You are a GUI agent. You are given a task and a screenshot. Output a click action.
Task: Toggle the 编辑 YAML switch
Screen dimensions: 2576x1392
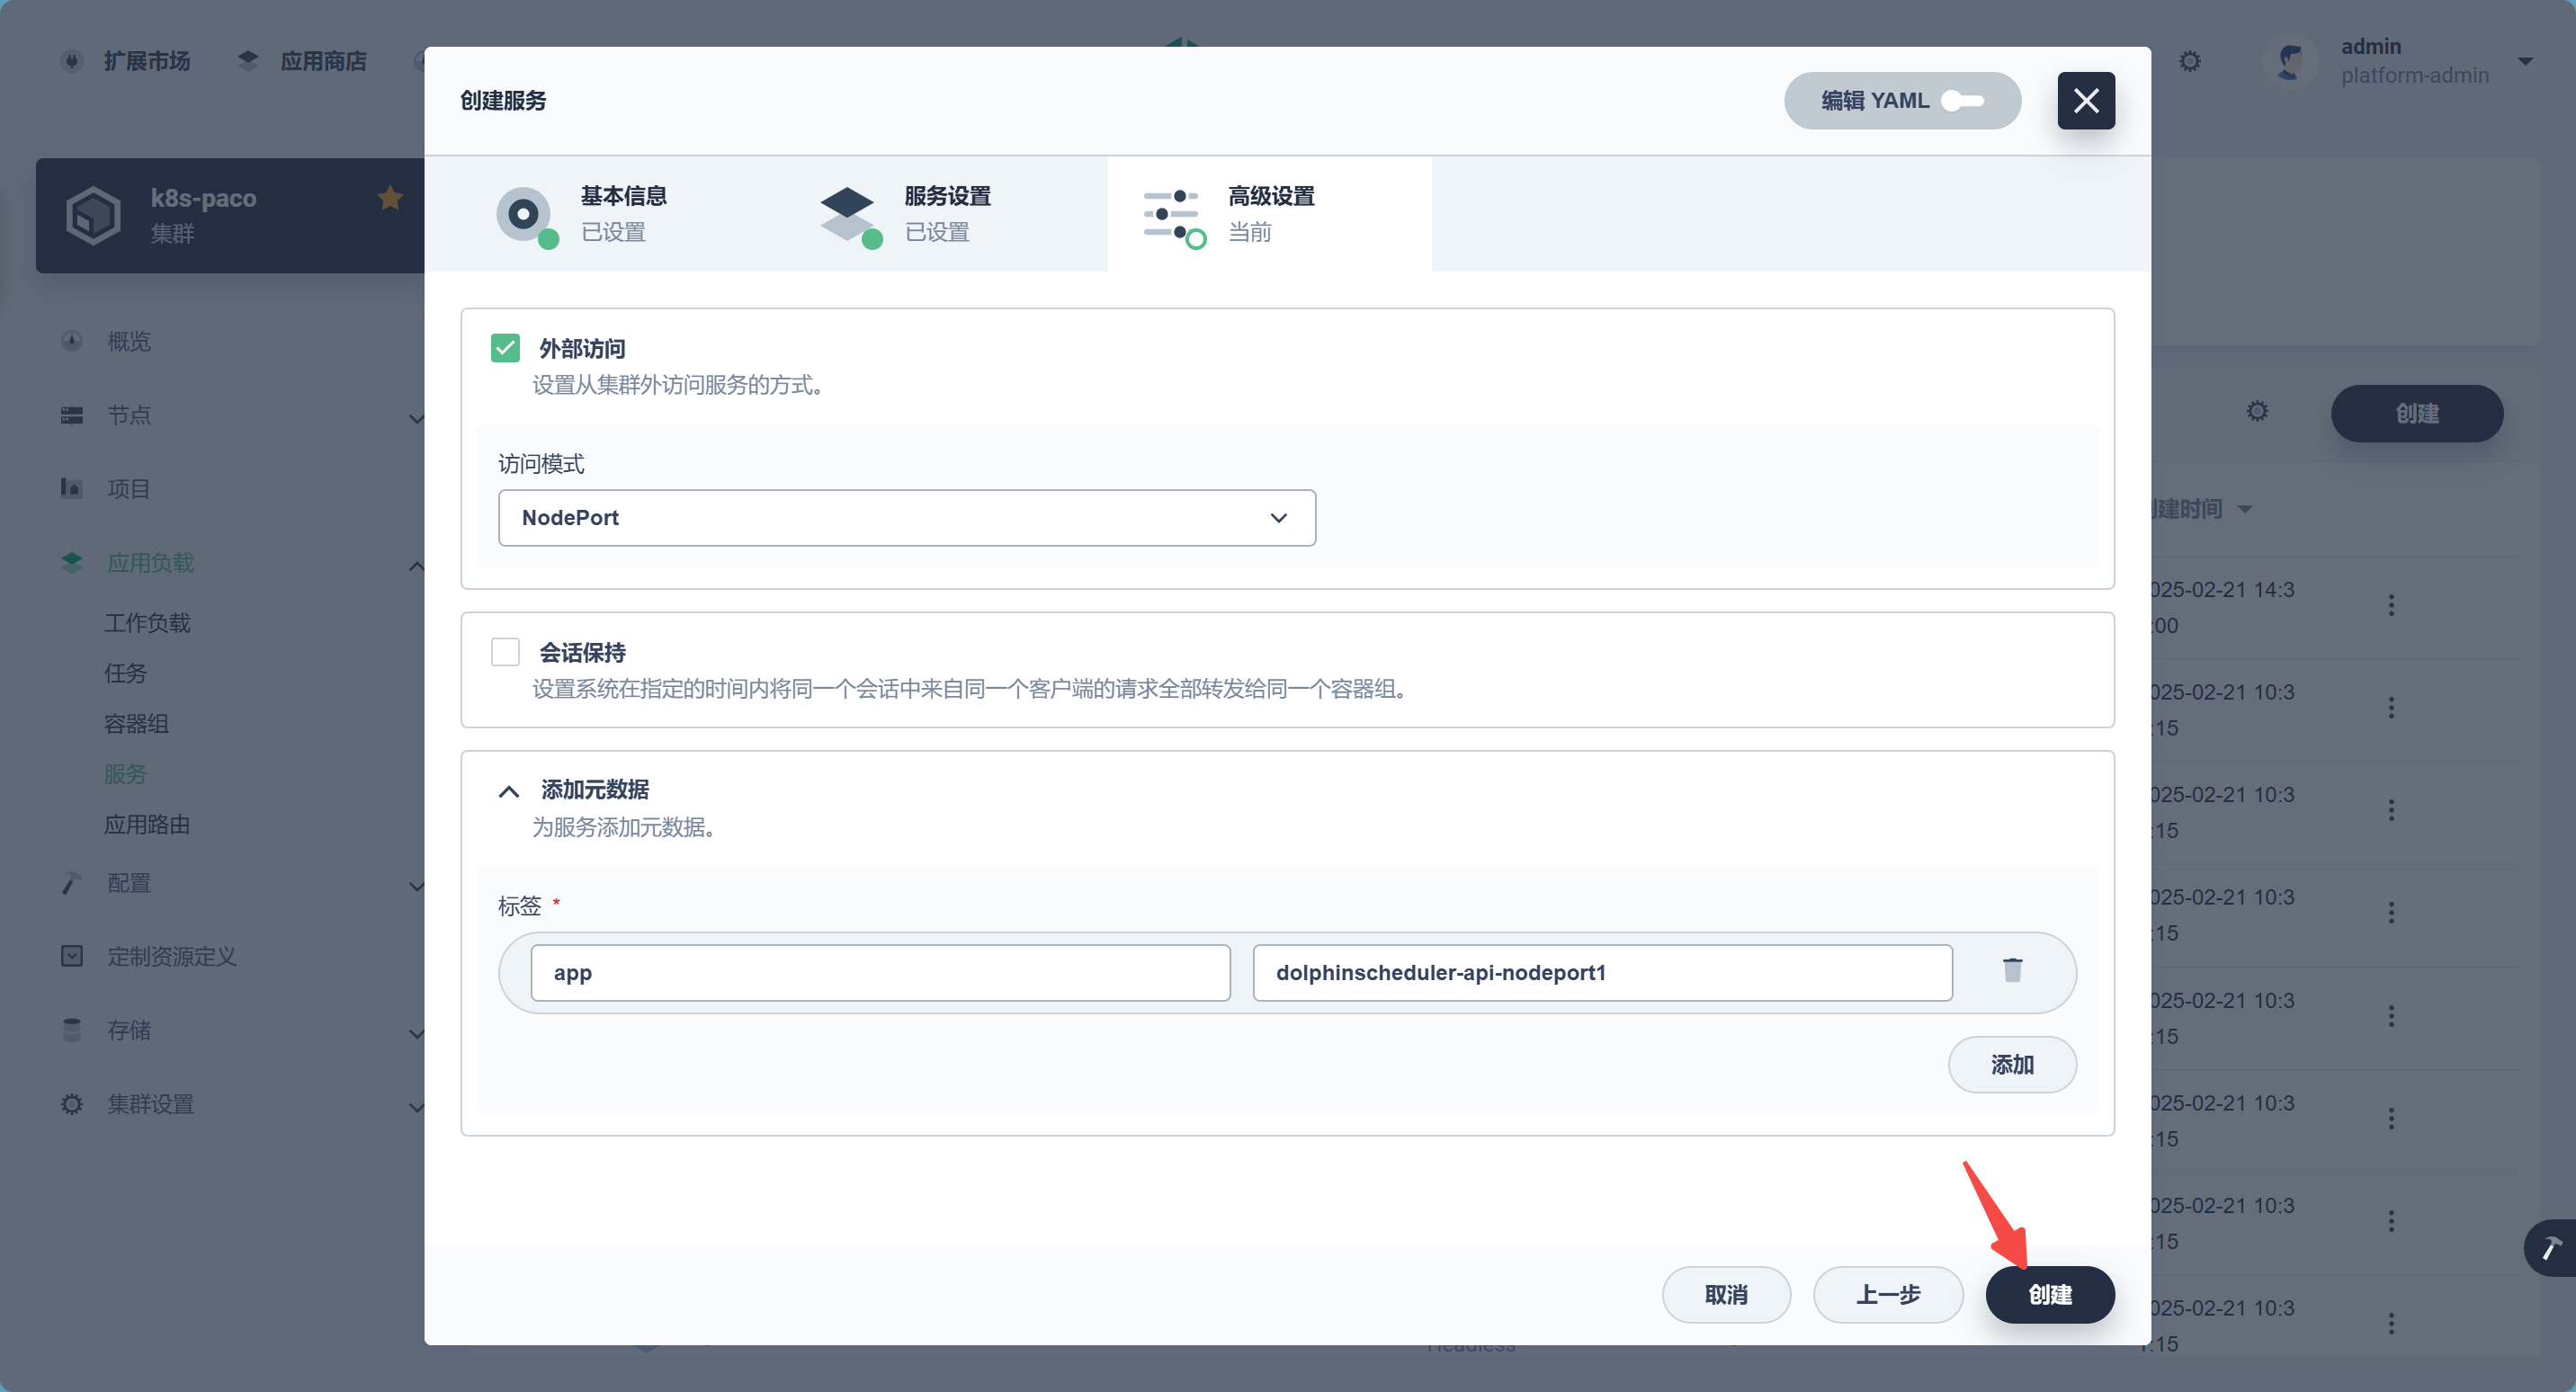point(1961,101)
